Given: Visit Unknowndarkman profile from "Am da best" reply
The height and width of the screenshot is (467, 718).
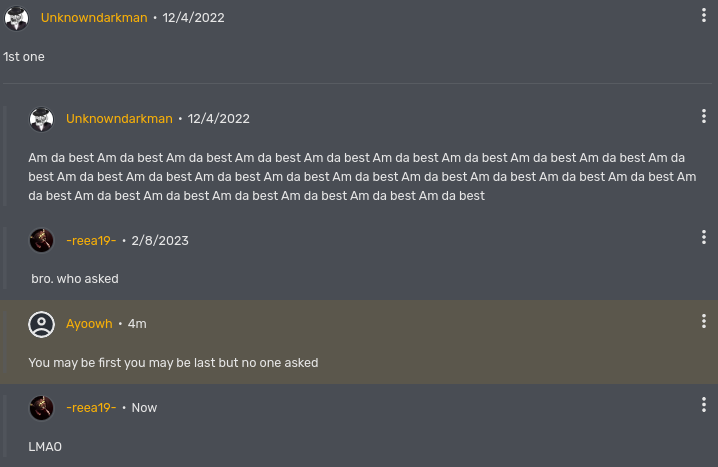Looking at the screenshot, I should click(119, 119).
